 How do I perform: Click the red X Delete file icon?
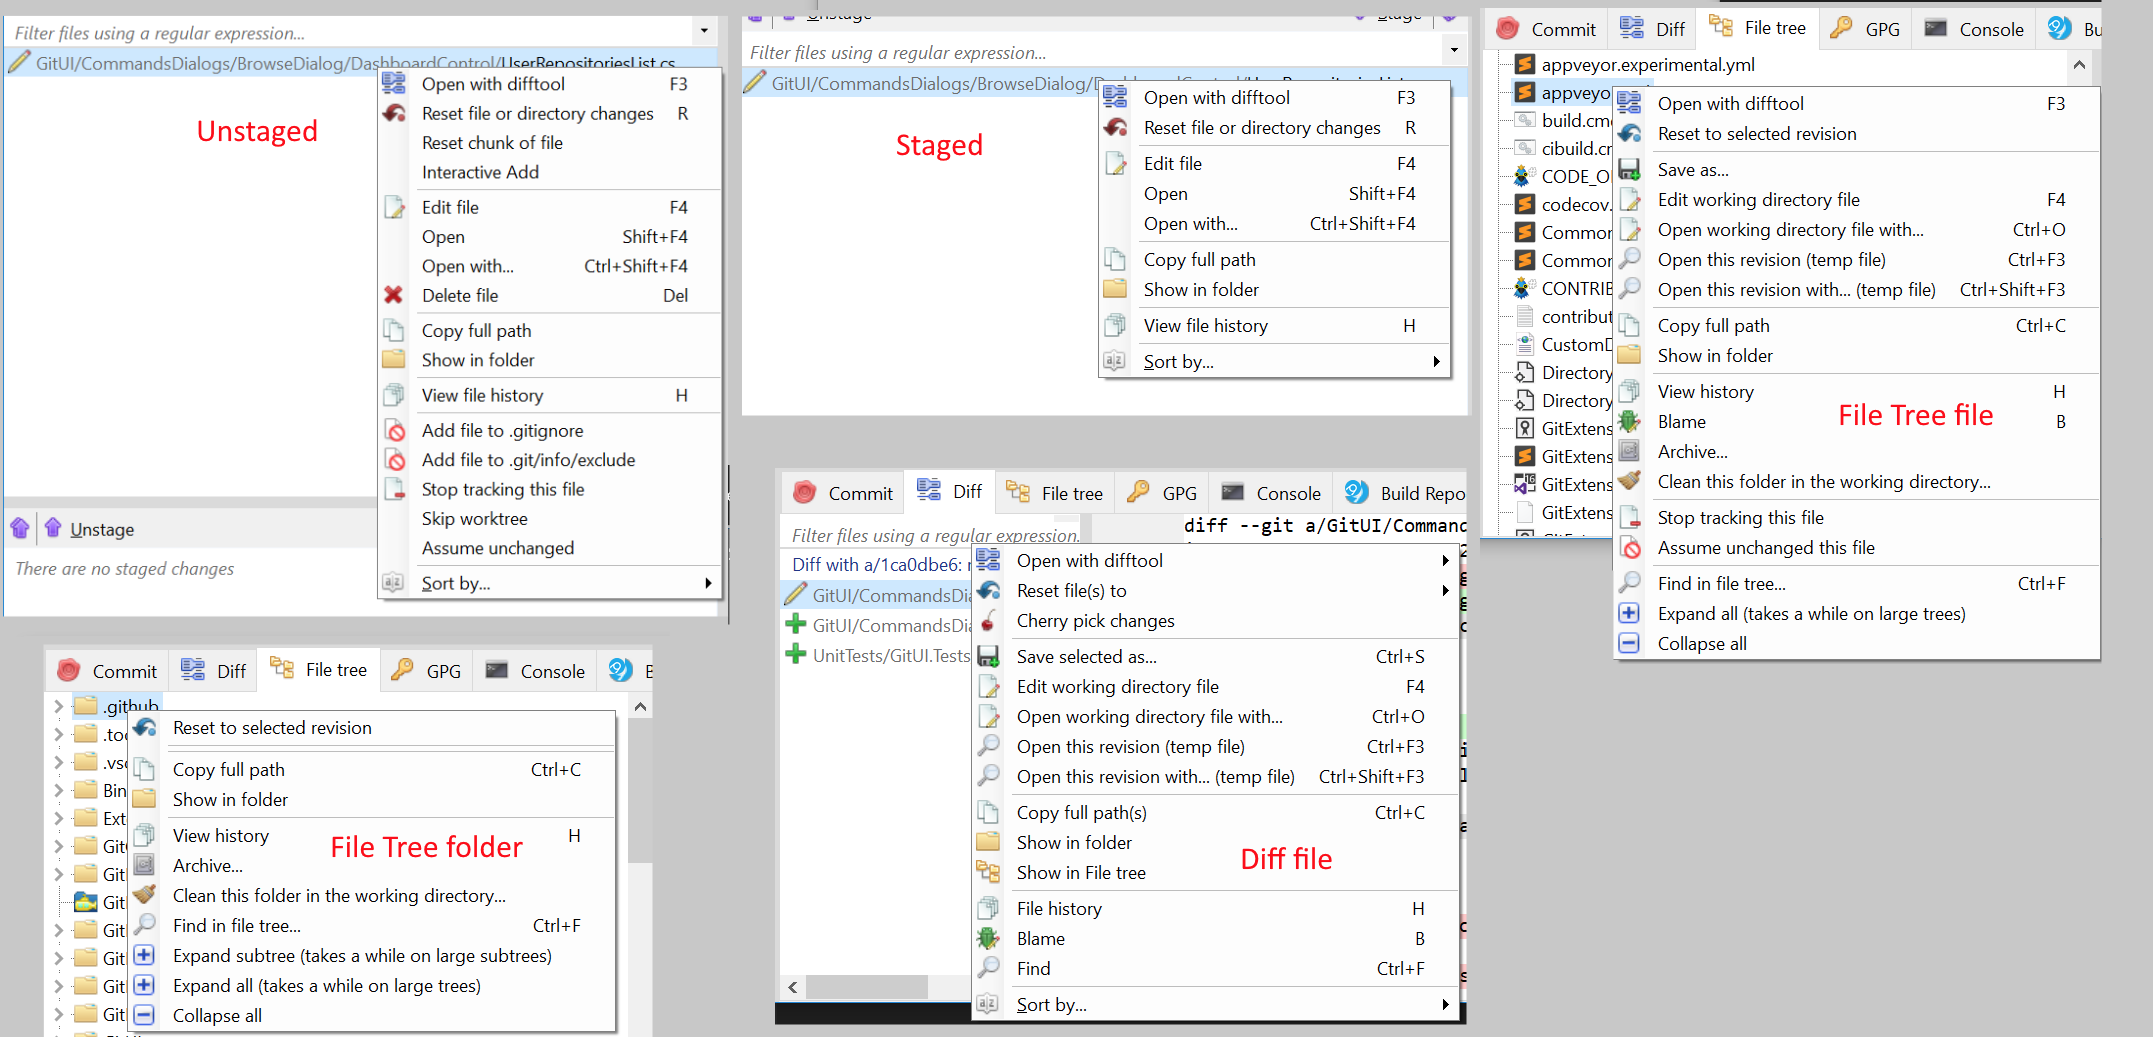click(x=394, y=295)
